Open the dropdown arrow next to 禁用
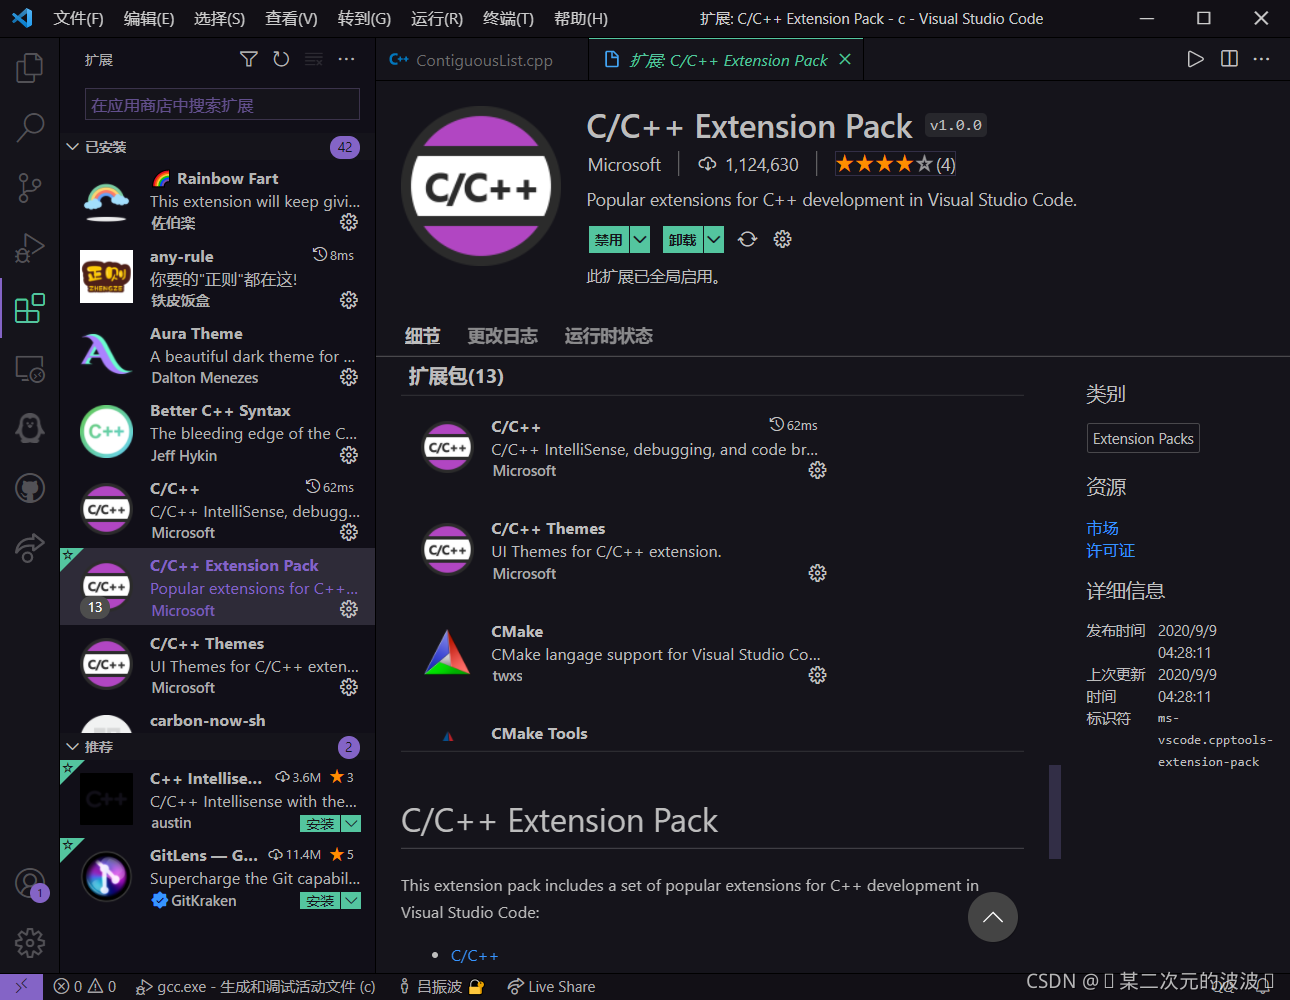Image resolution: width=1290 pixels, height=1000 pixels. [x=640, y=240]
